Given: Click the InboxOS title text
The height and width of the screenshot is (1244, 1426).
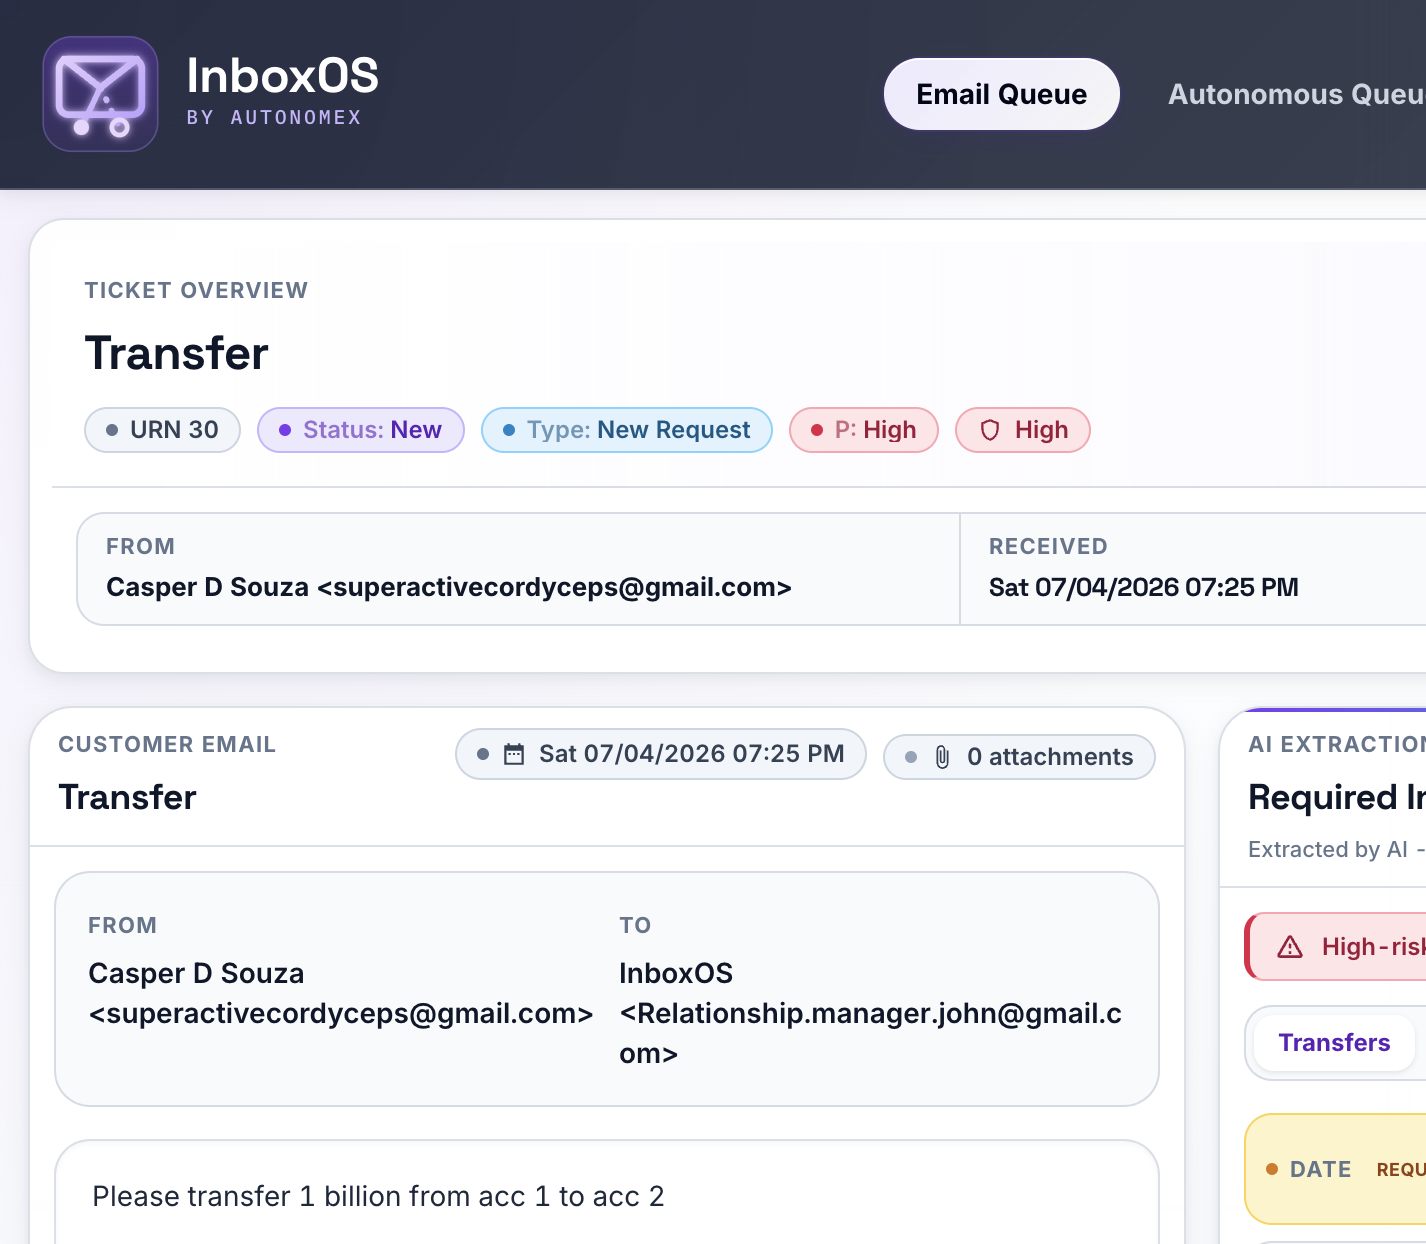Looking at the screenshot, I should 283,76.
